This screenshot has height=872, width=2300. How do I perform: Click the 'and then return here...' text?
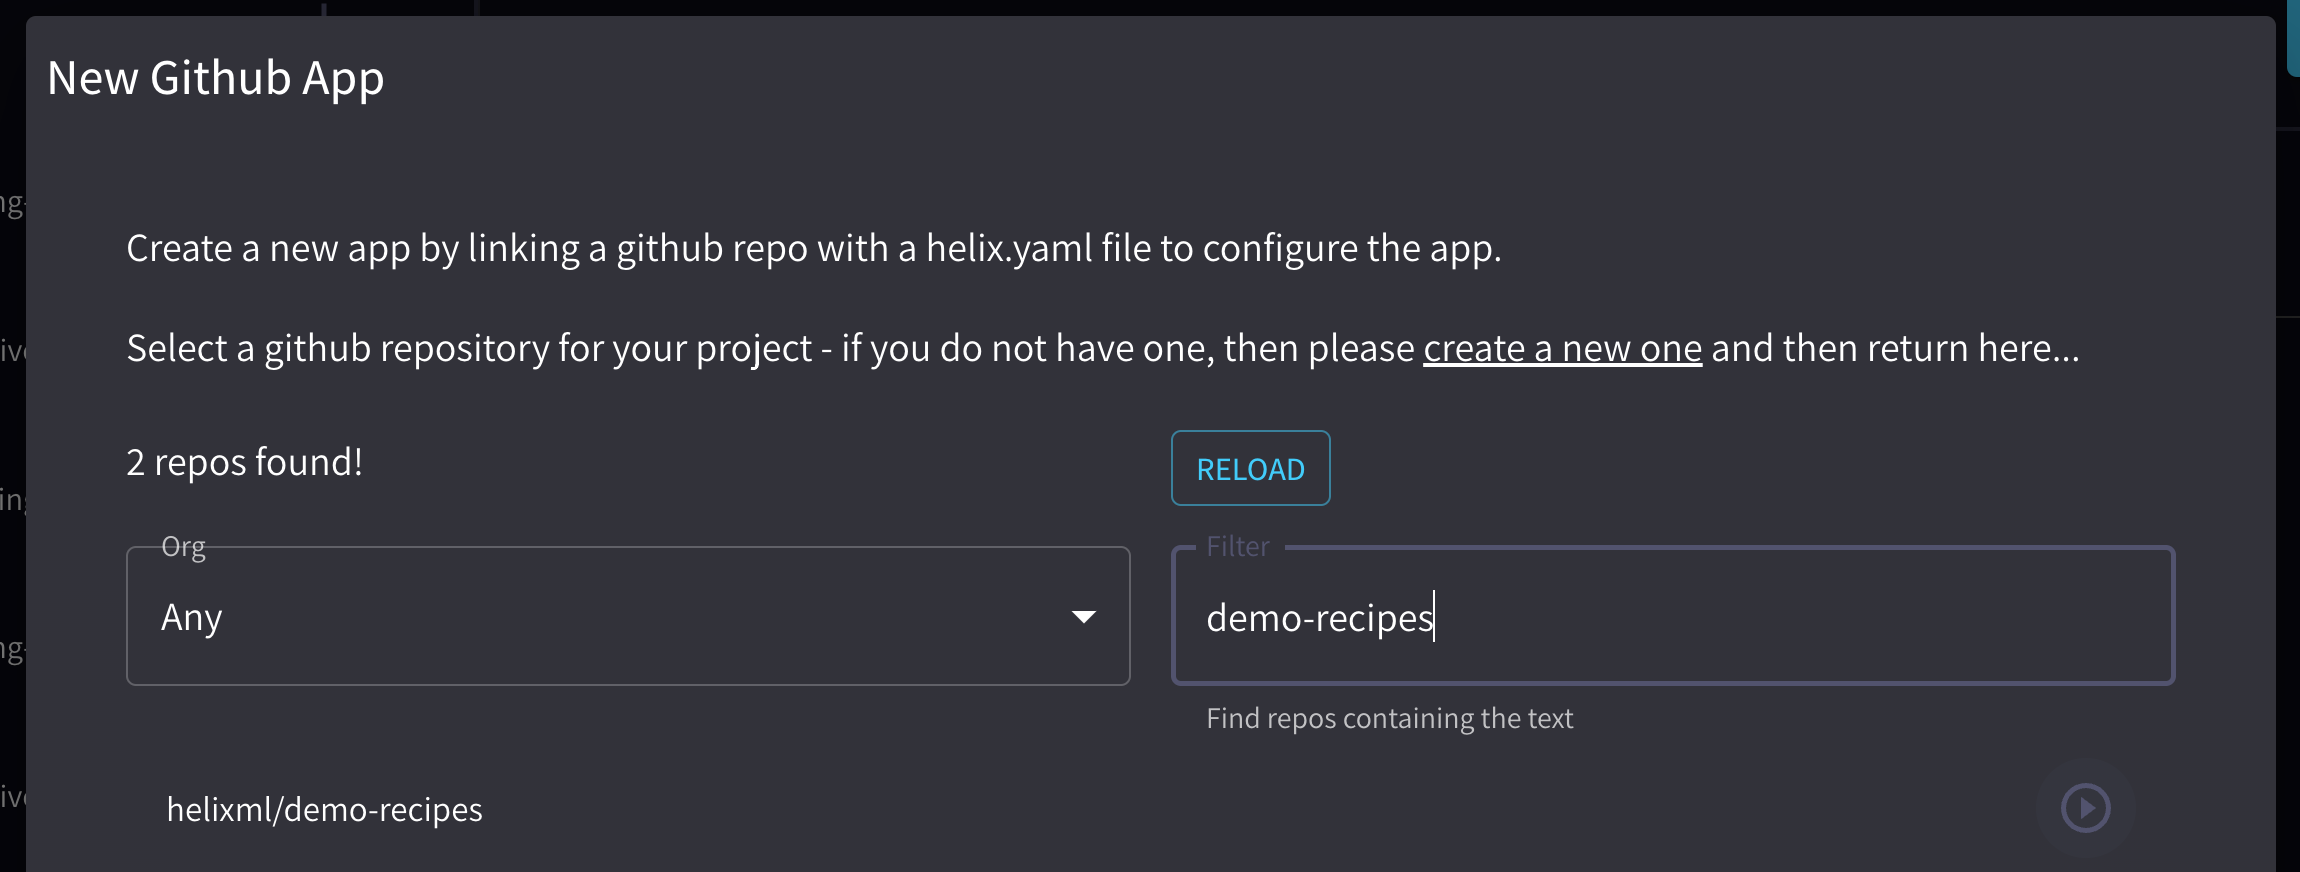[1895, 349]
